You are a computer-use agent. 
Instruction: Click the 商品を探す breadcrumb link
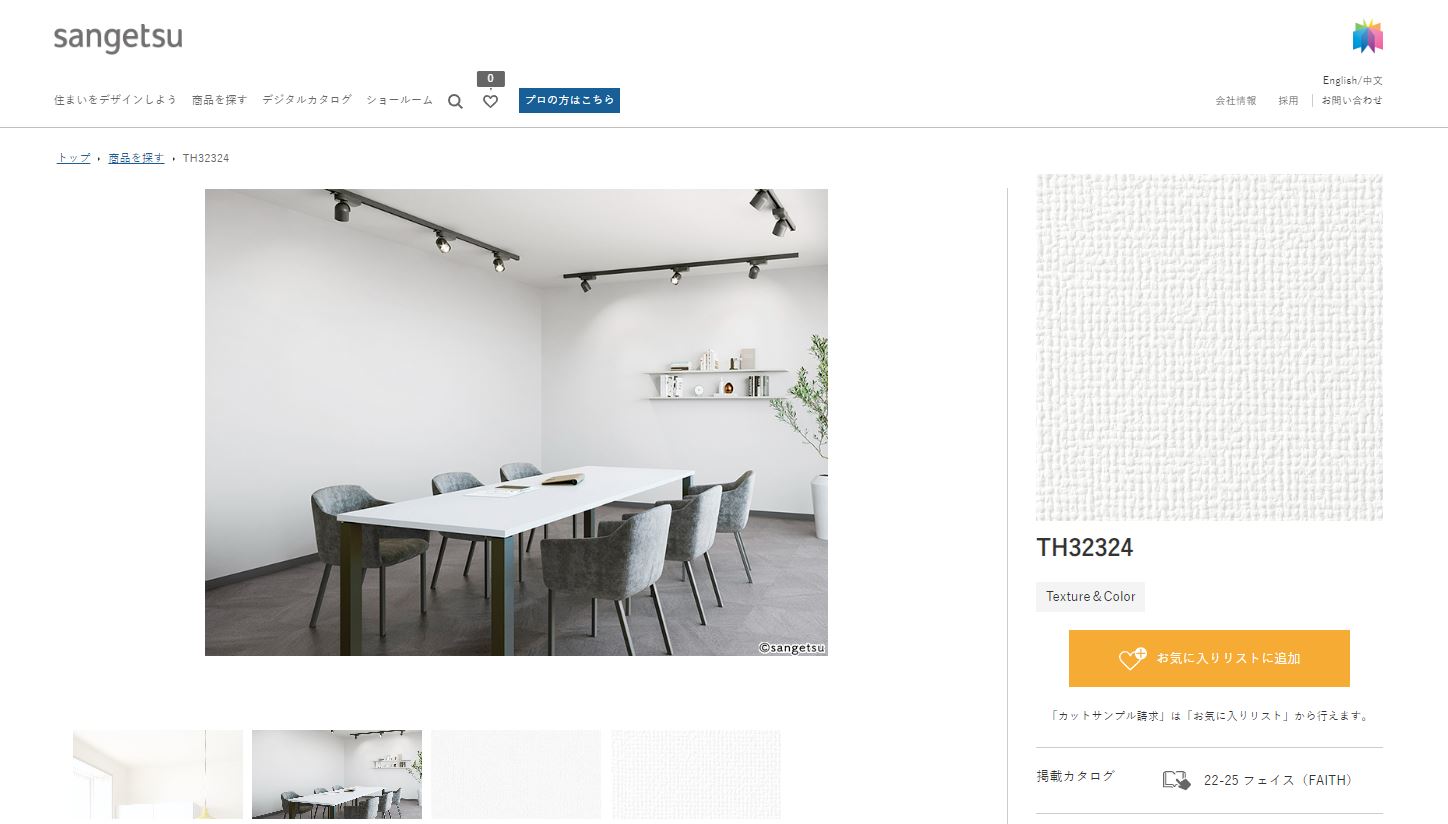coord(136,158)
